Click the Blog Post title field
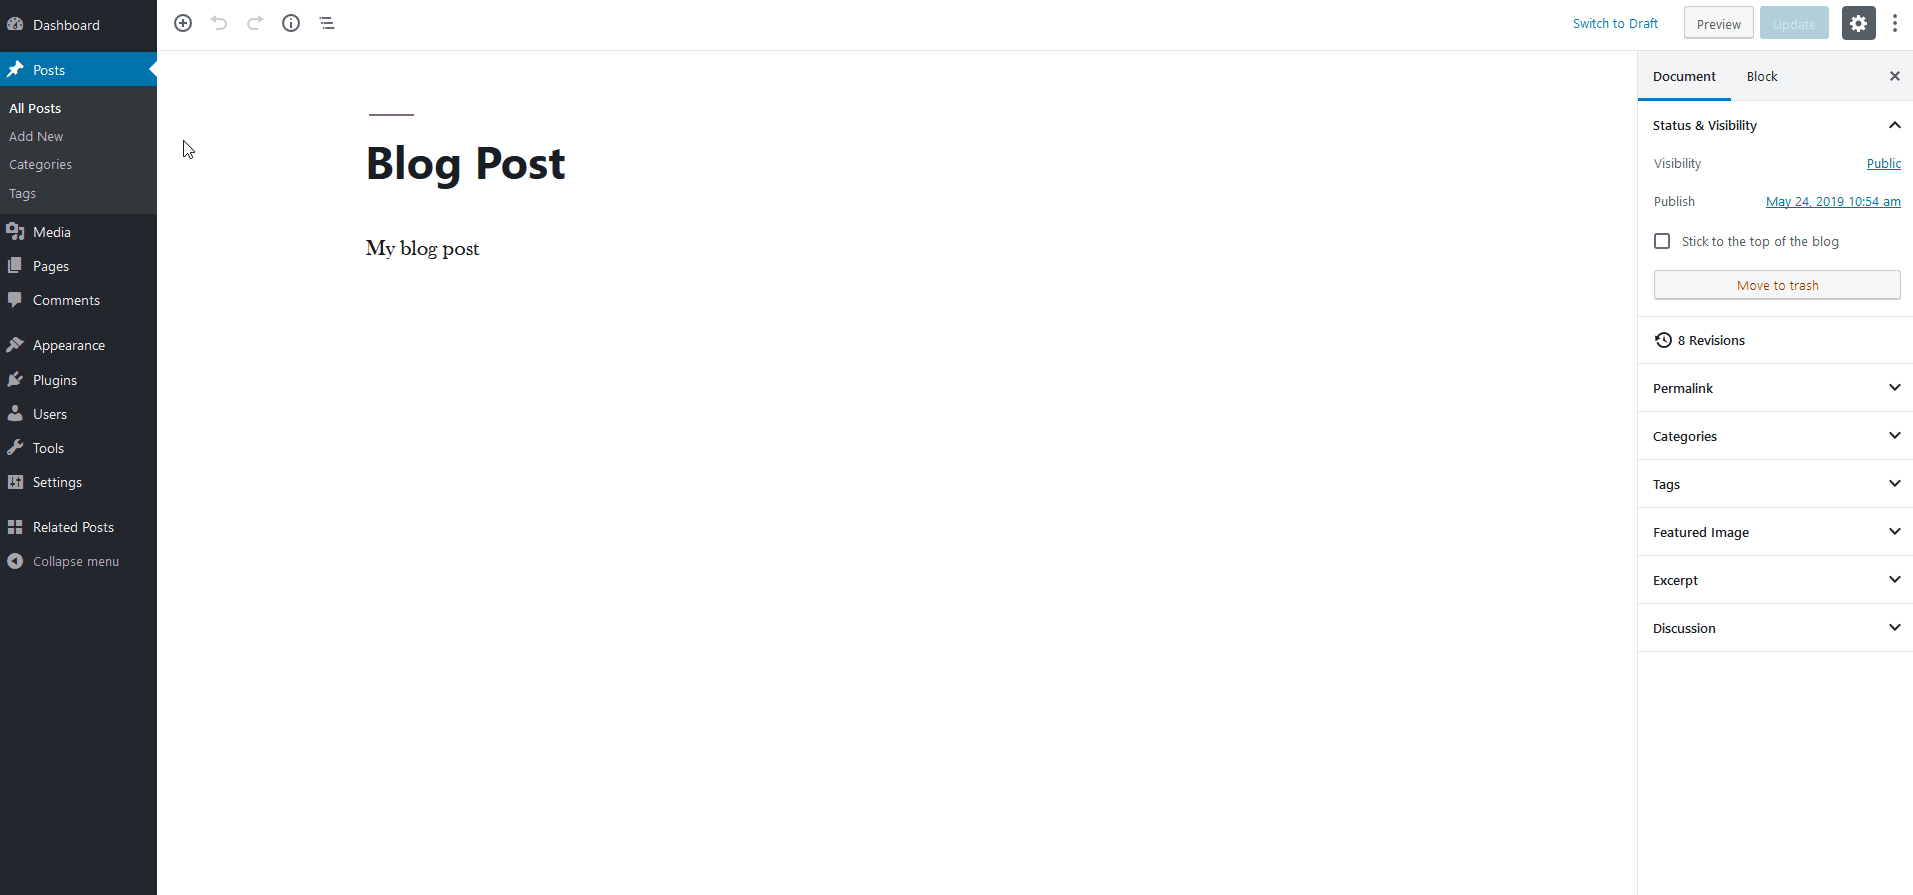Image resolution: width=1913 pixels, height=895 pixels. (466, 164)
